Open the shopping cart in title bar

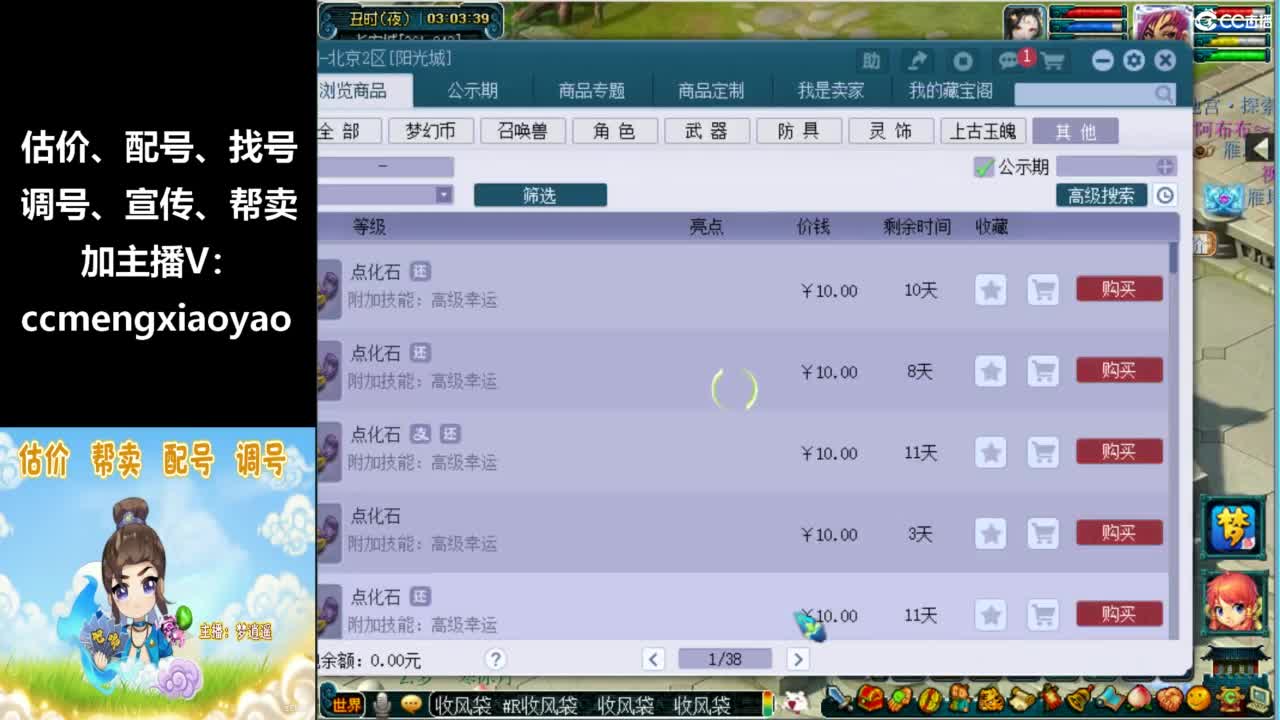1052,61
